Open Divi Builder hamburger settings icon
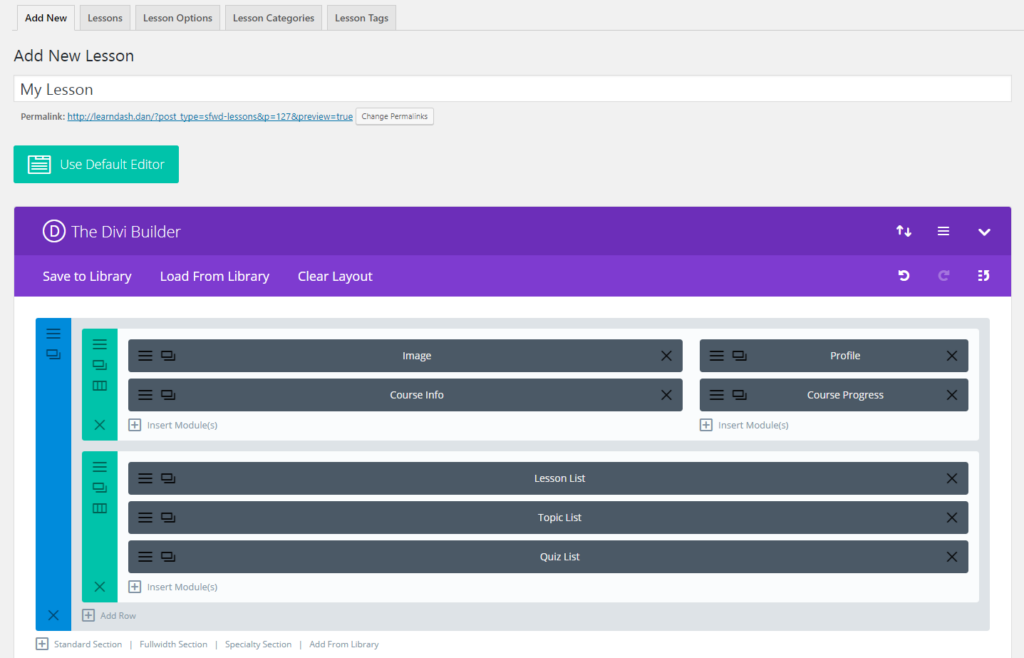1024x658 pixels. pos(943,231)
